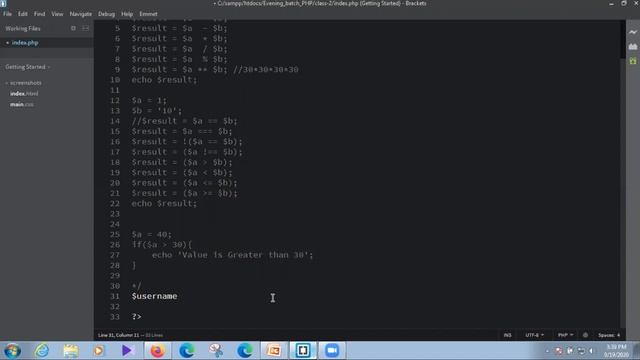This screenshot has height=360, width=640.
Task: Open the Find menu
Action: (40, 14)
